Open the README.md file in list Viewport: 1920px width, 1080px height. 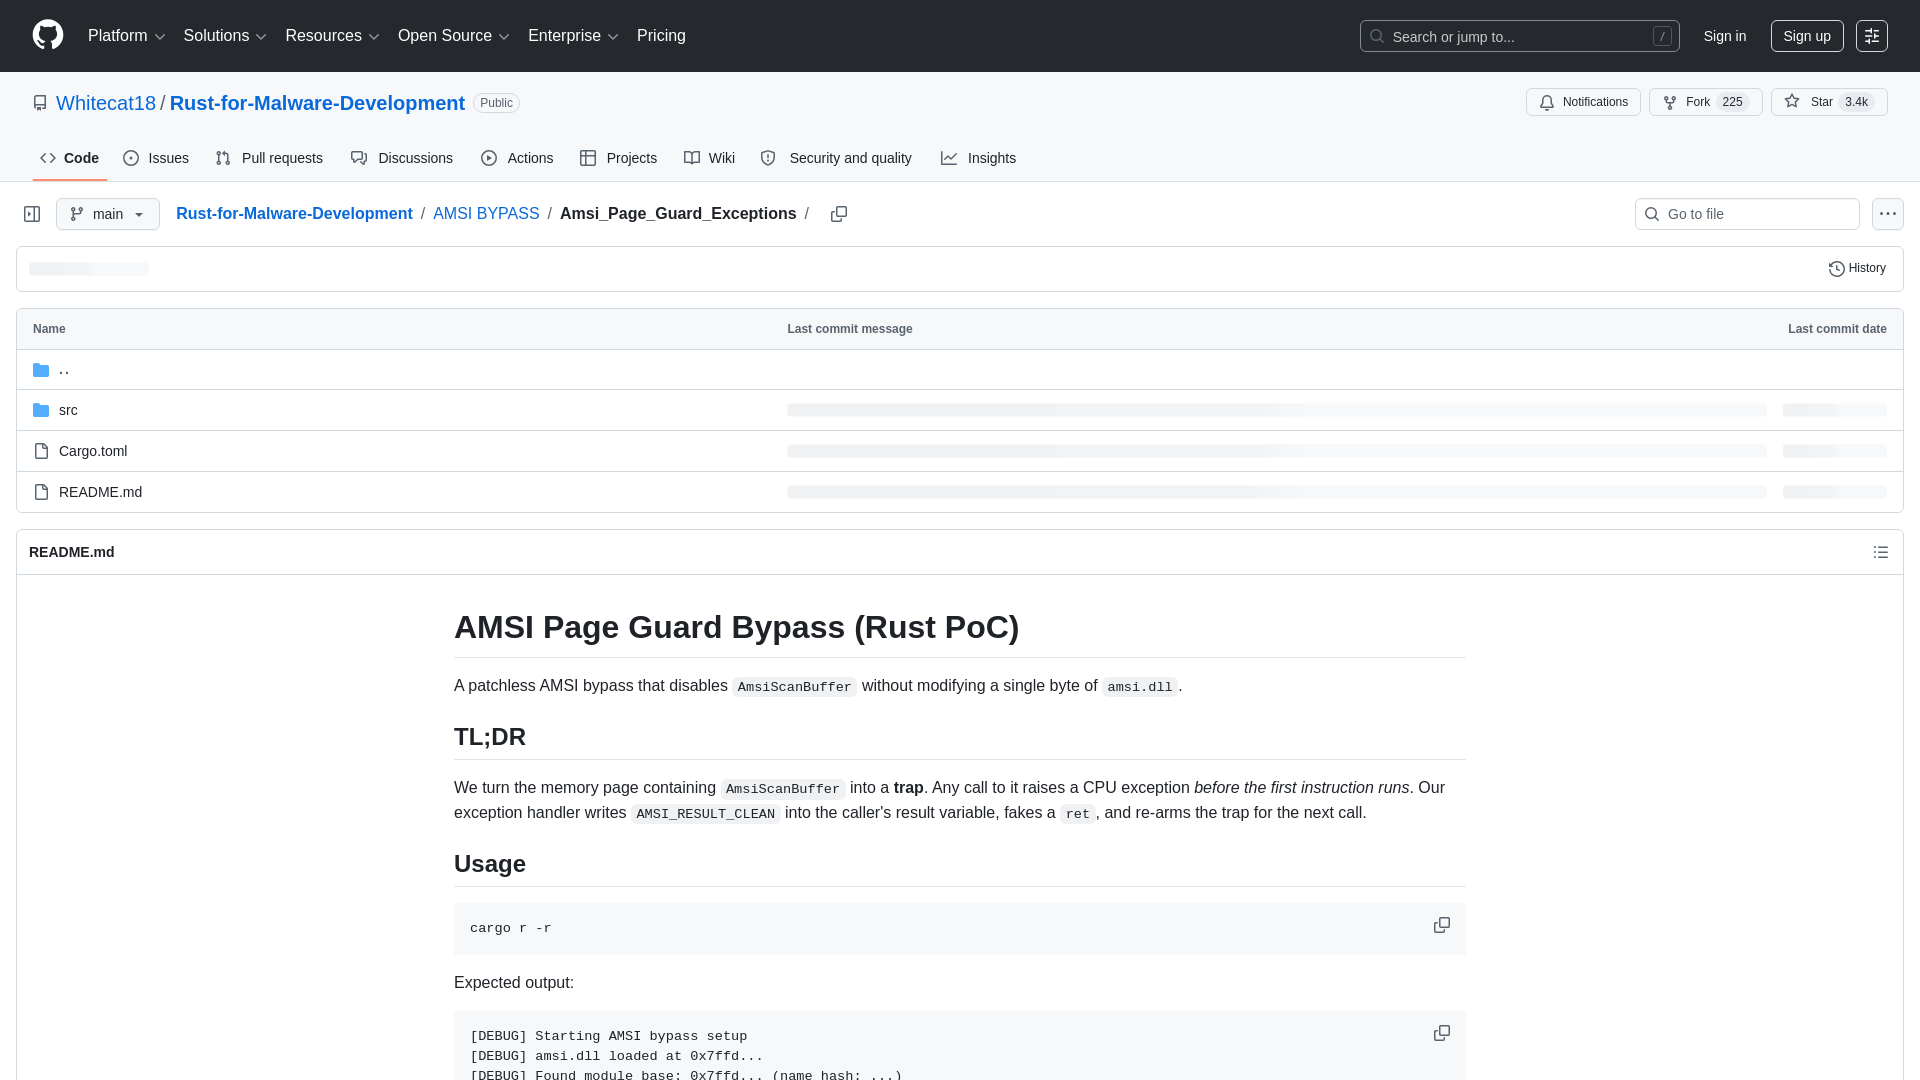100,492
